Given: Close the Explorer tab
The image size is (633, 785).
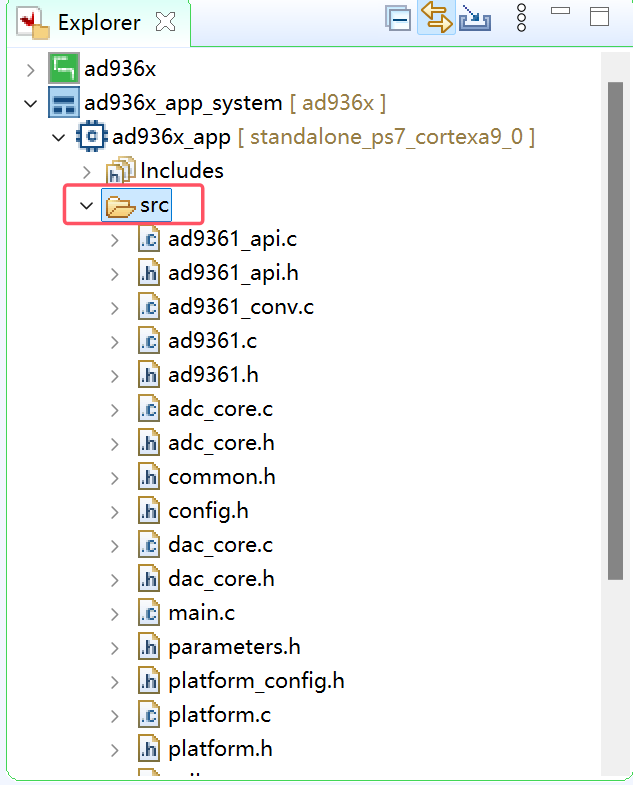Looking at the screenshot, I should coord(165,22).
